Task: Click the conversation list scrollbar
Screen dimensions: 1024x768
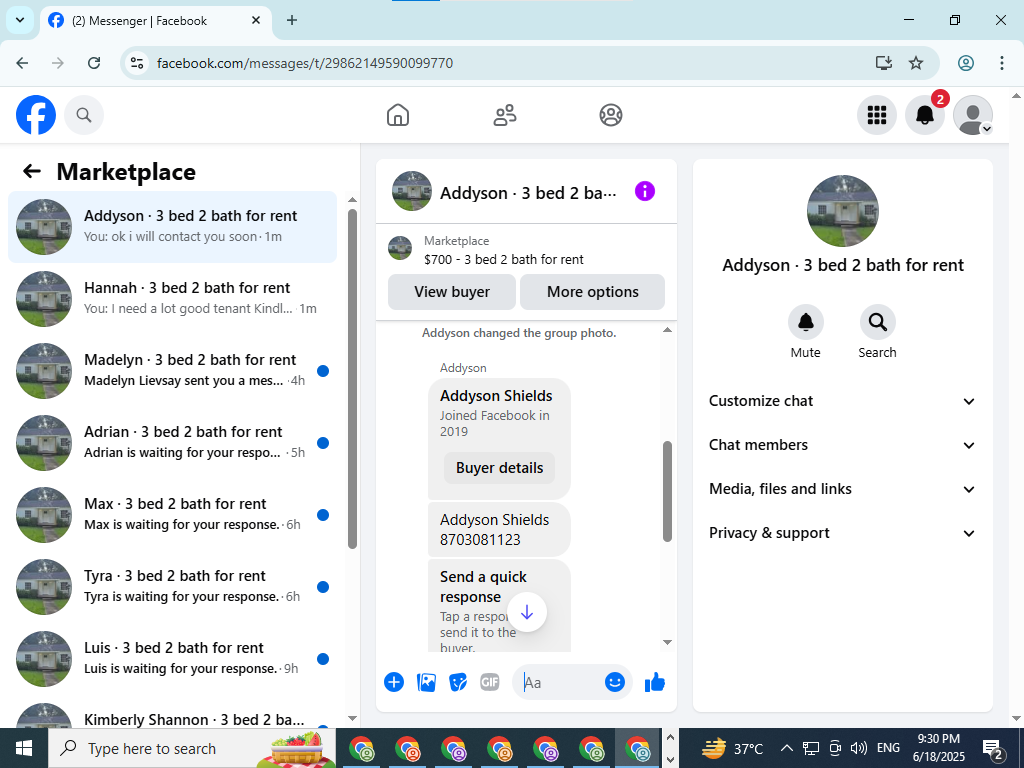Action: point(353,379)
